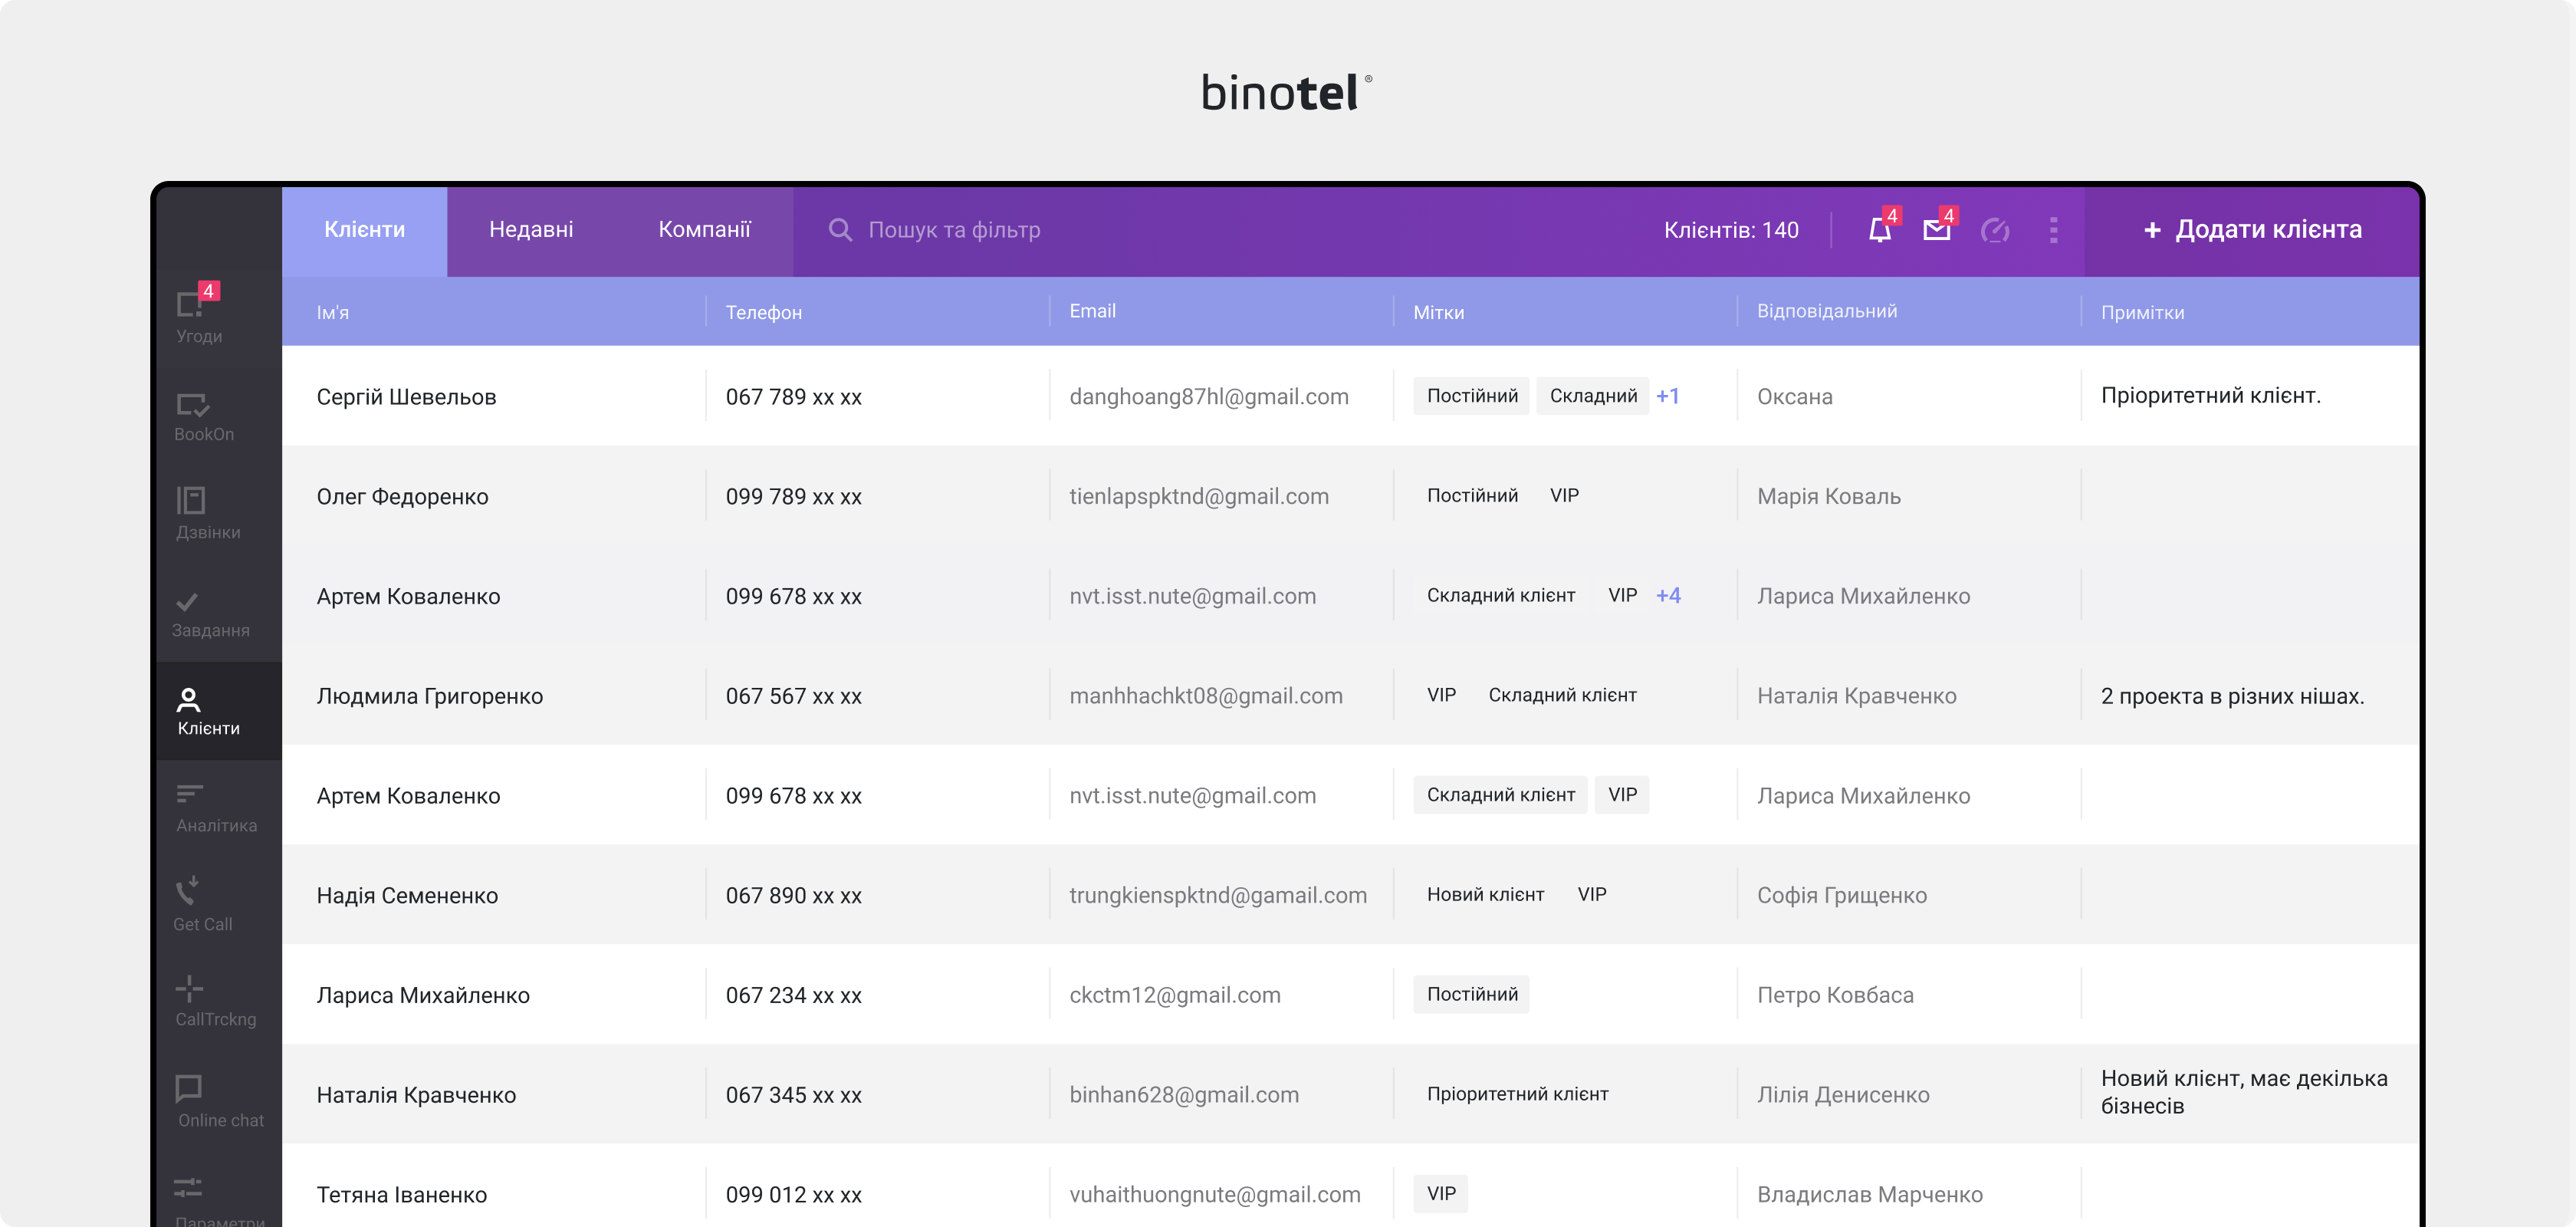
Task: Click the Постійний tag on Олег Федоренко row
Action: coord(1472,496)
